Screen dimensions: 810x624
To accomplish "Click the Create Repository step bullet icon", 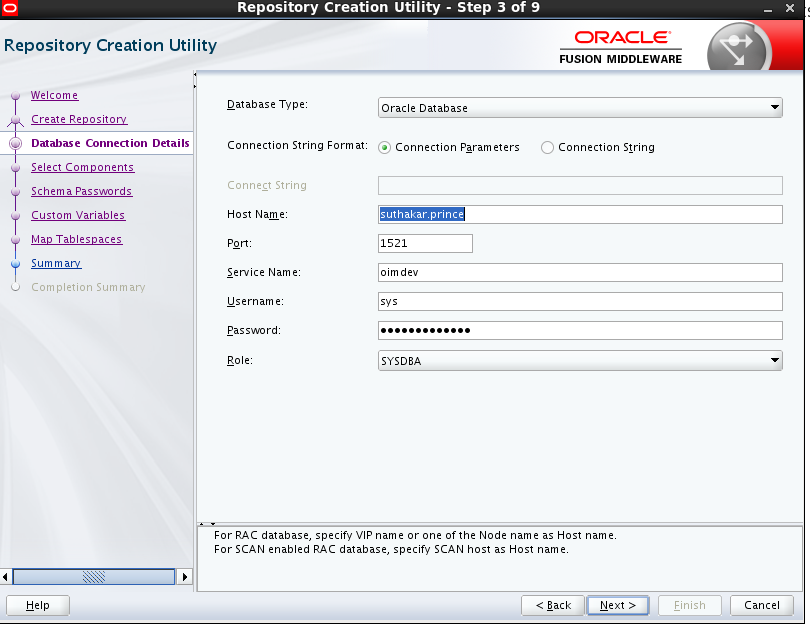I will pyautogui.click(x=15, y=120).
